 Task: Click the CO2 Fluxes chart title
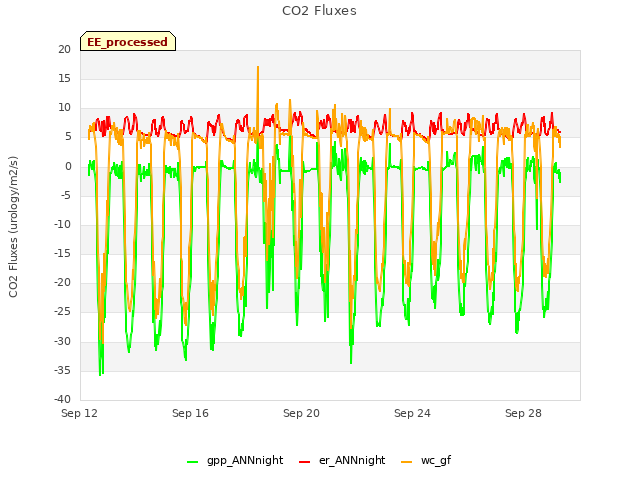coord(319,11)
